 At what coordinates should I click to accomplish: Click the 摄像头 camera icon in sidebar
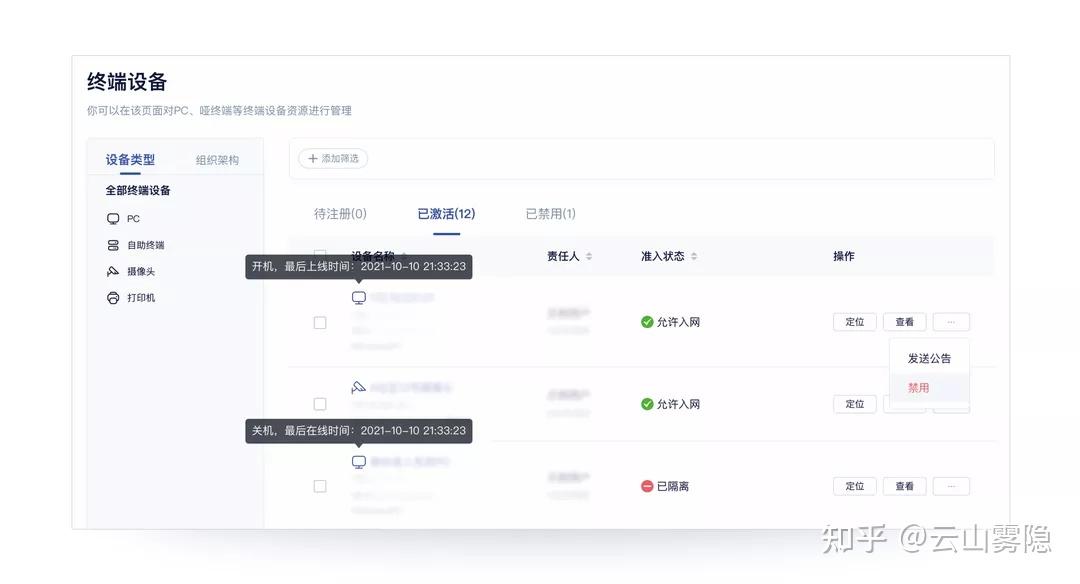pos(113,271)
